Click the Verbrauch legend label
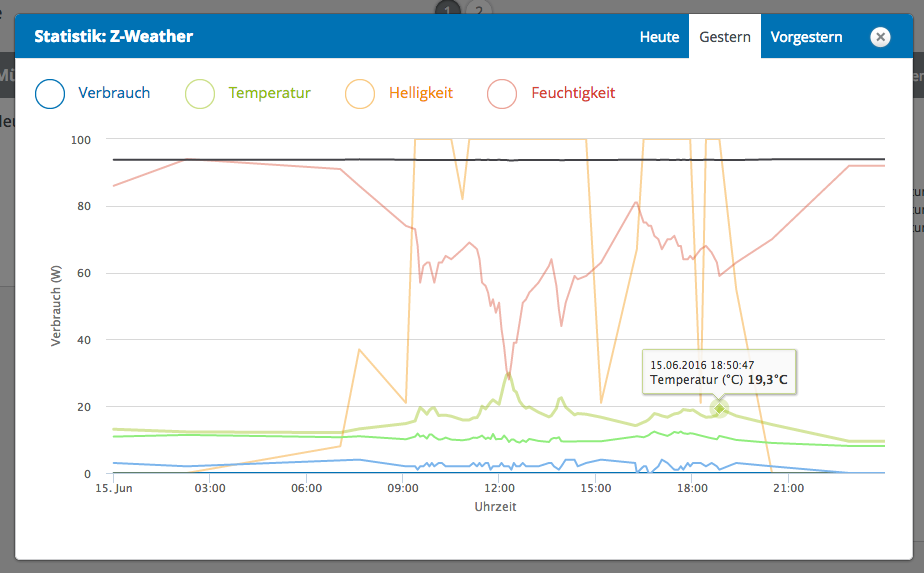The height and width of the screenshot is (573, 924). coord(114,93)
